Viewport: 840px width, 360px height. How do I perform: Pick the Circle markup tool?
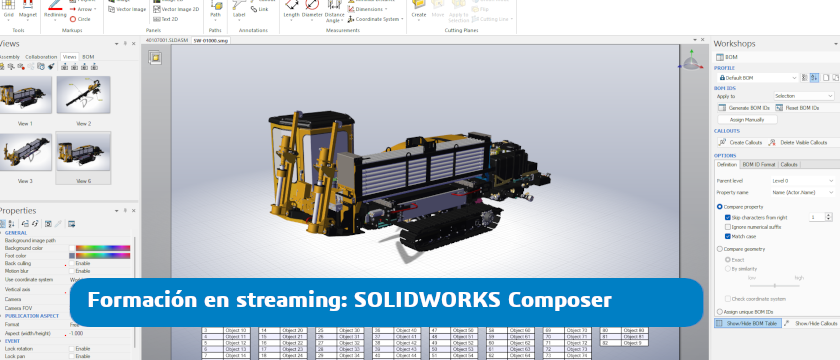[x=80, y=19]
